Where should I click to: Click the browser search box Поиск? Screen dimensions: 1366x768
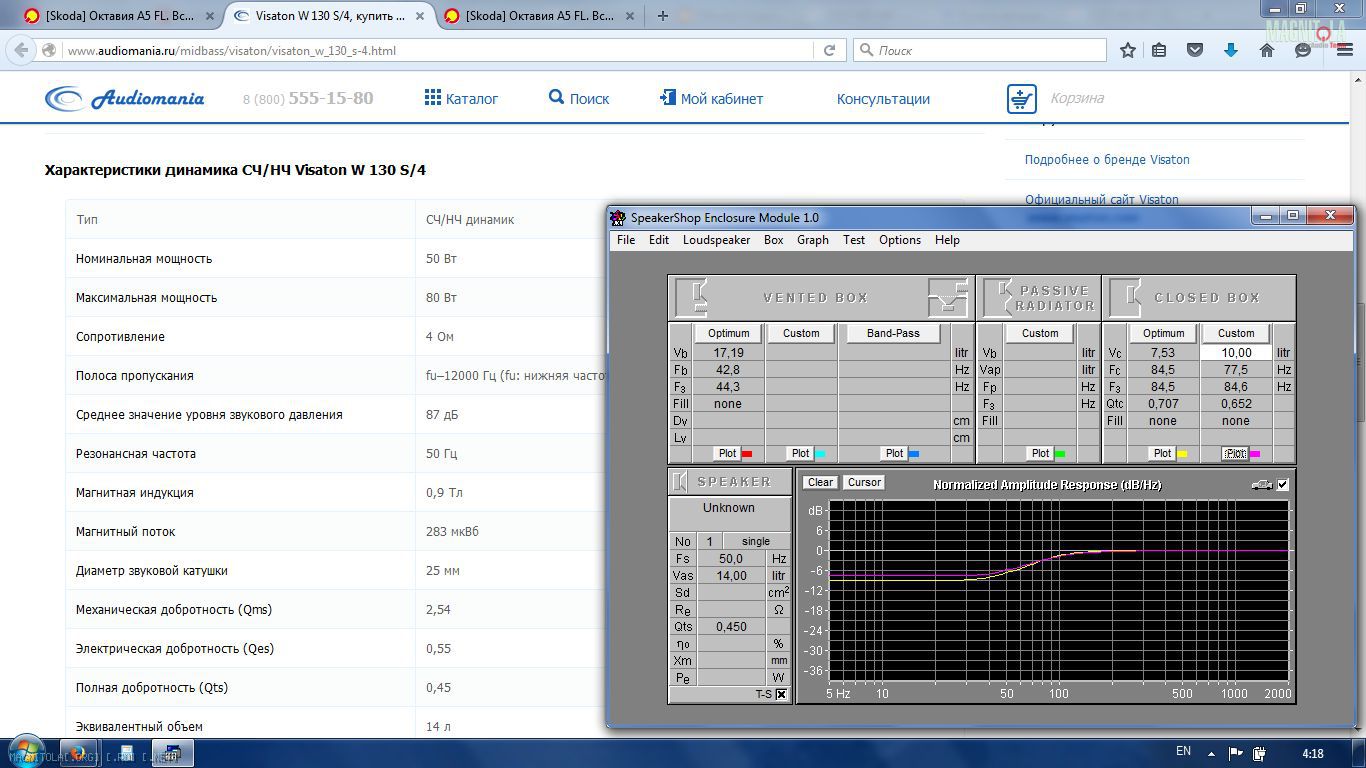point(980,50)
